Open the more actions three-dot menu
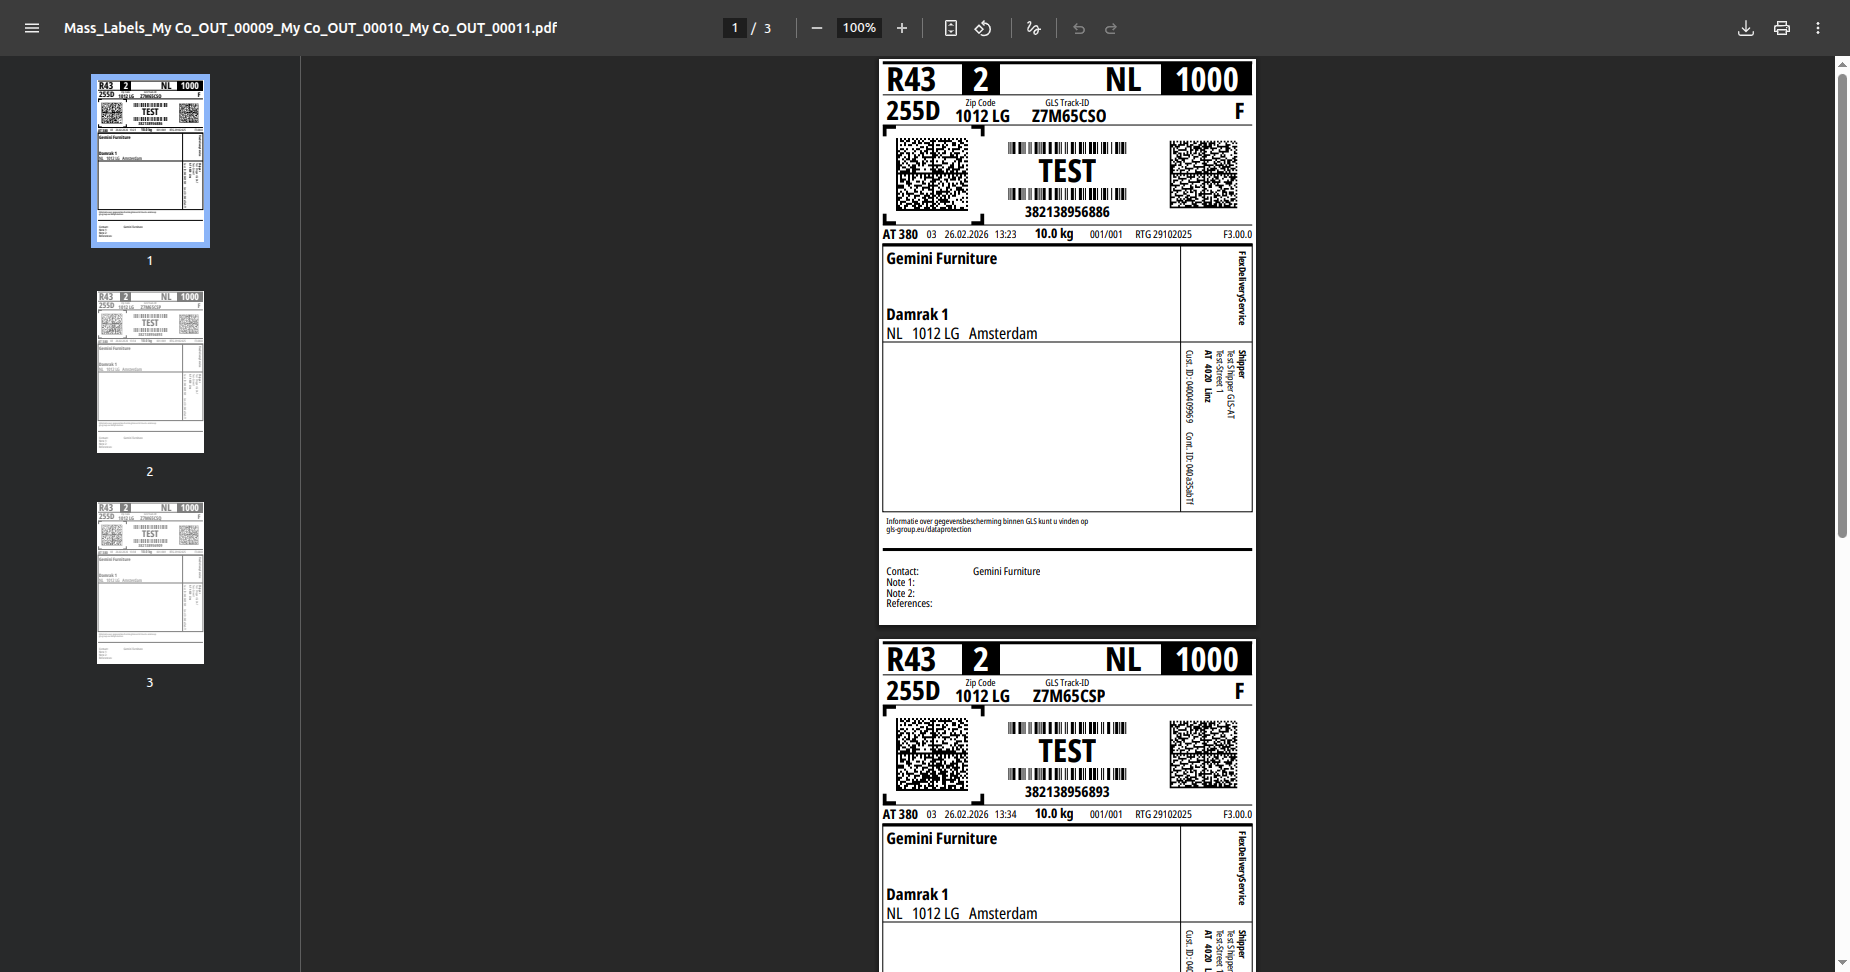 pos(1818,28)
